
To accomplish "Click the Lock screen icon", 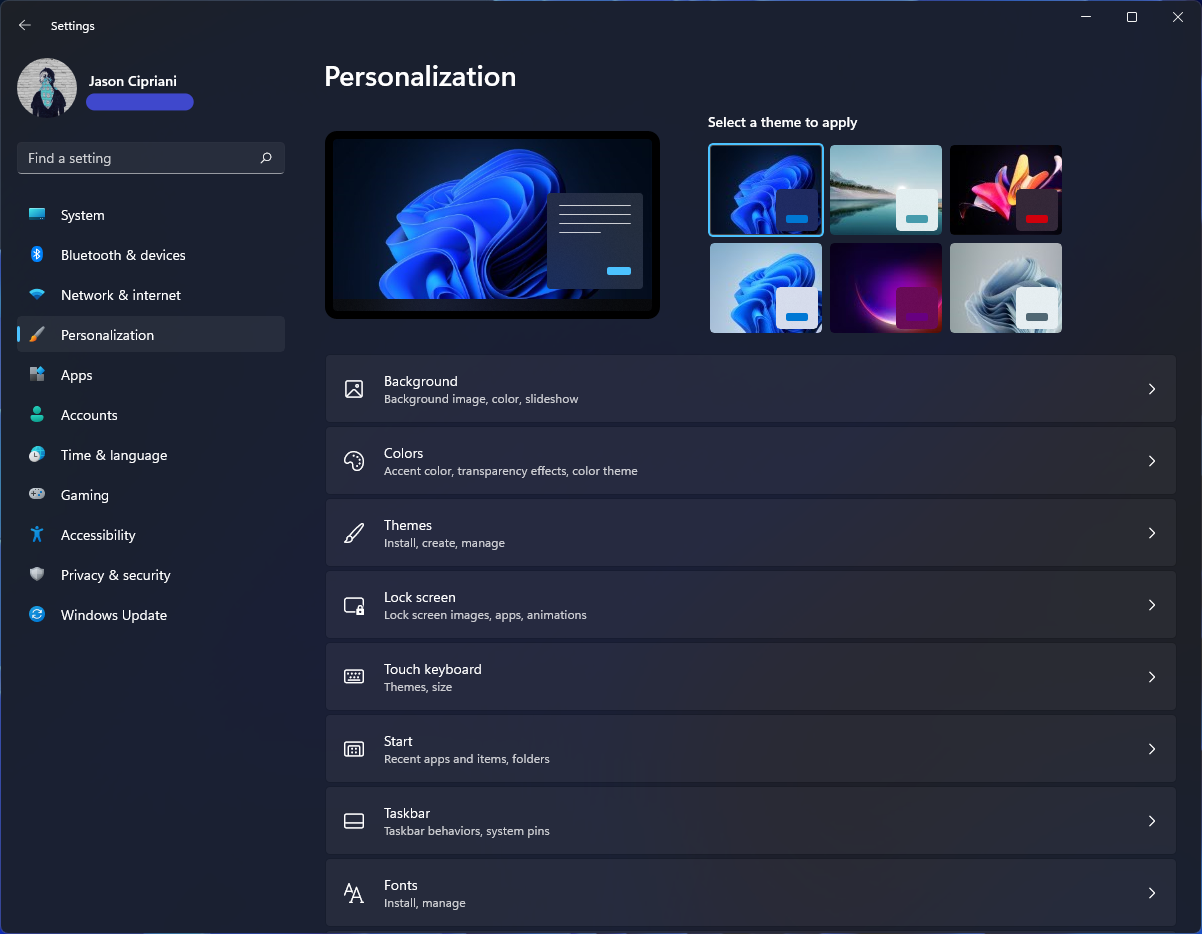I will tap(354, 605).
